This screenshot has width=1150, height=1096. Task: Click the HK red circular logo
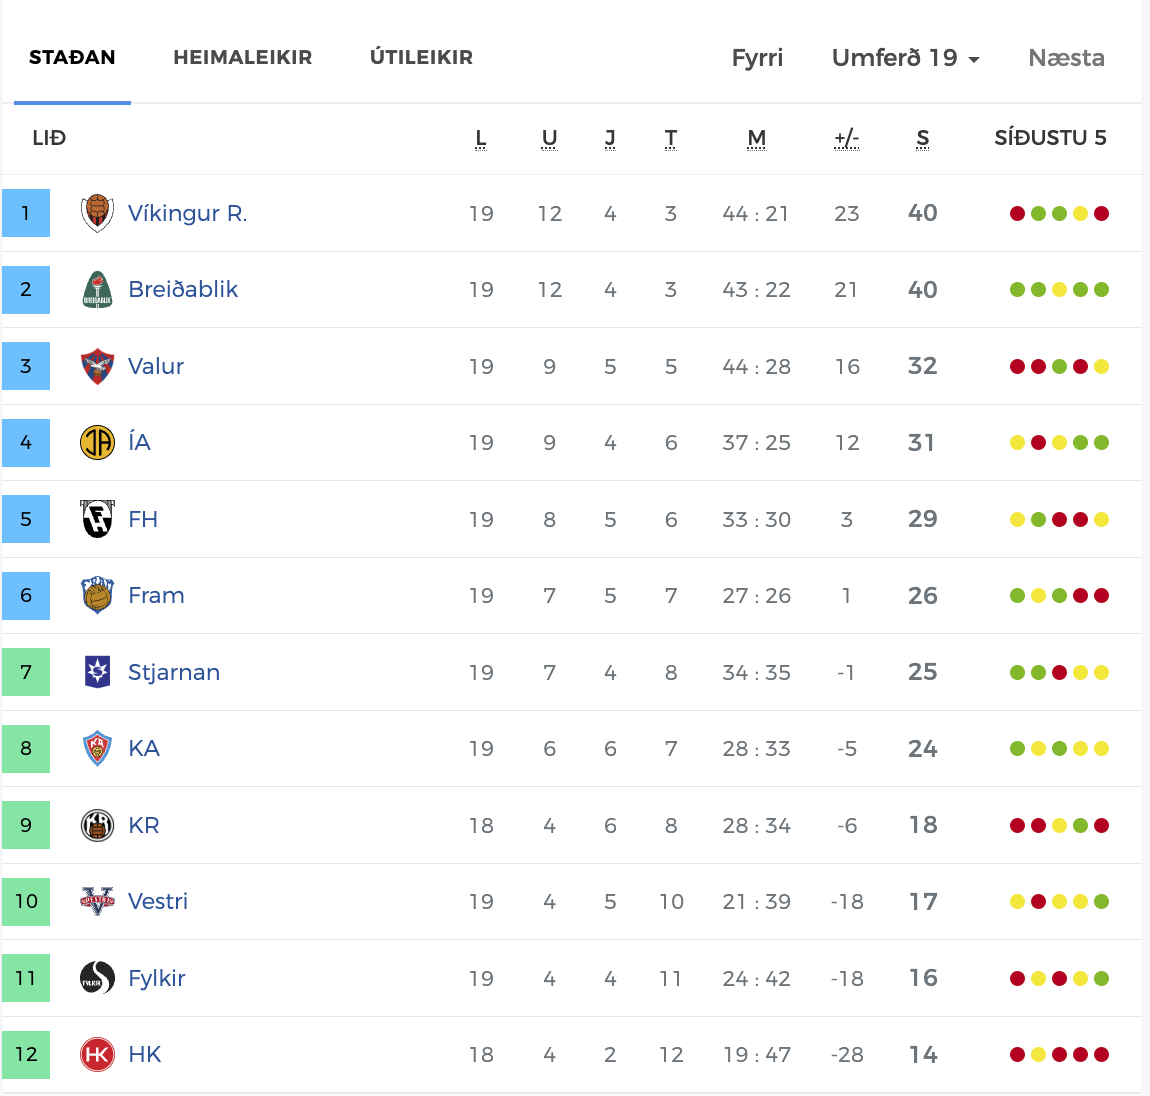coord(97,1054)
